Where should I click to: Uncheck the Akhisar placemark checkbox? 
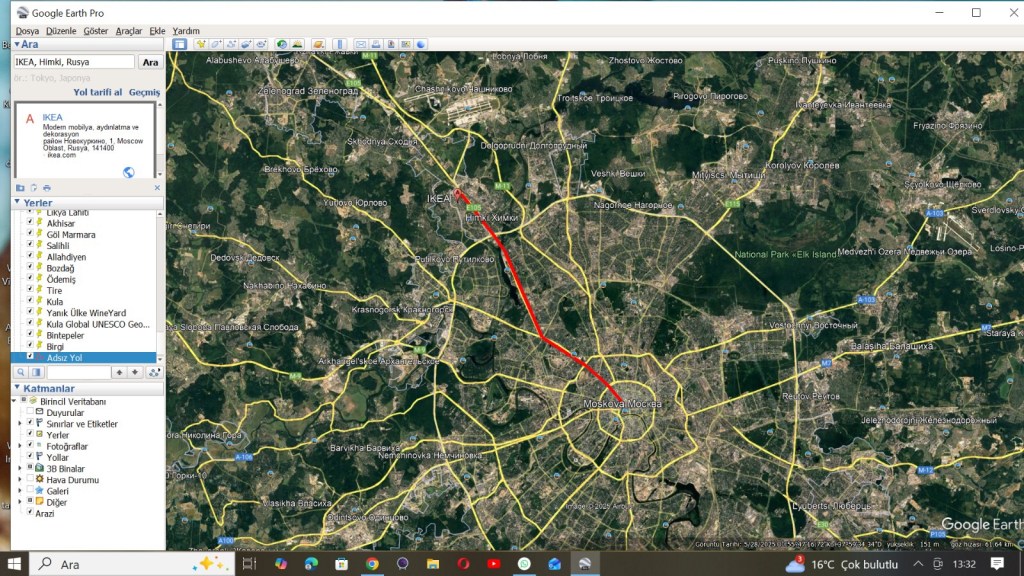[30, 224]
